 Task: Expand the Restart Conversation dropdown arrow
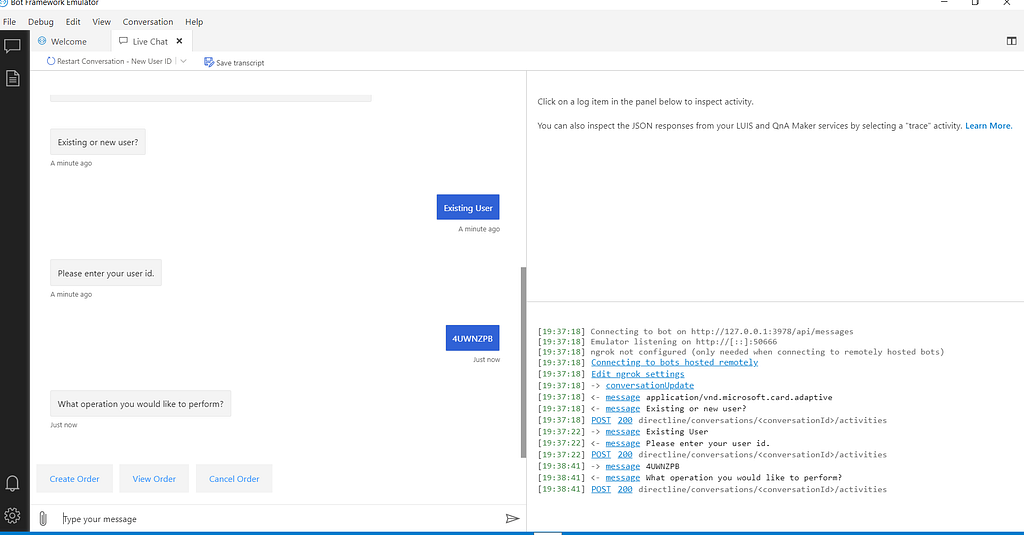(x=184, y=61)
